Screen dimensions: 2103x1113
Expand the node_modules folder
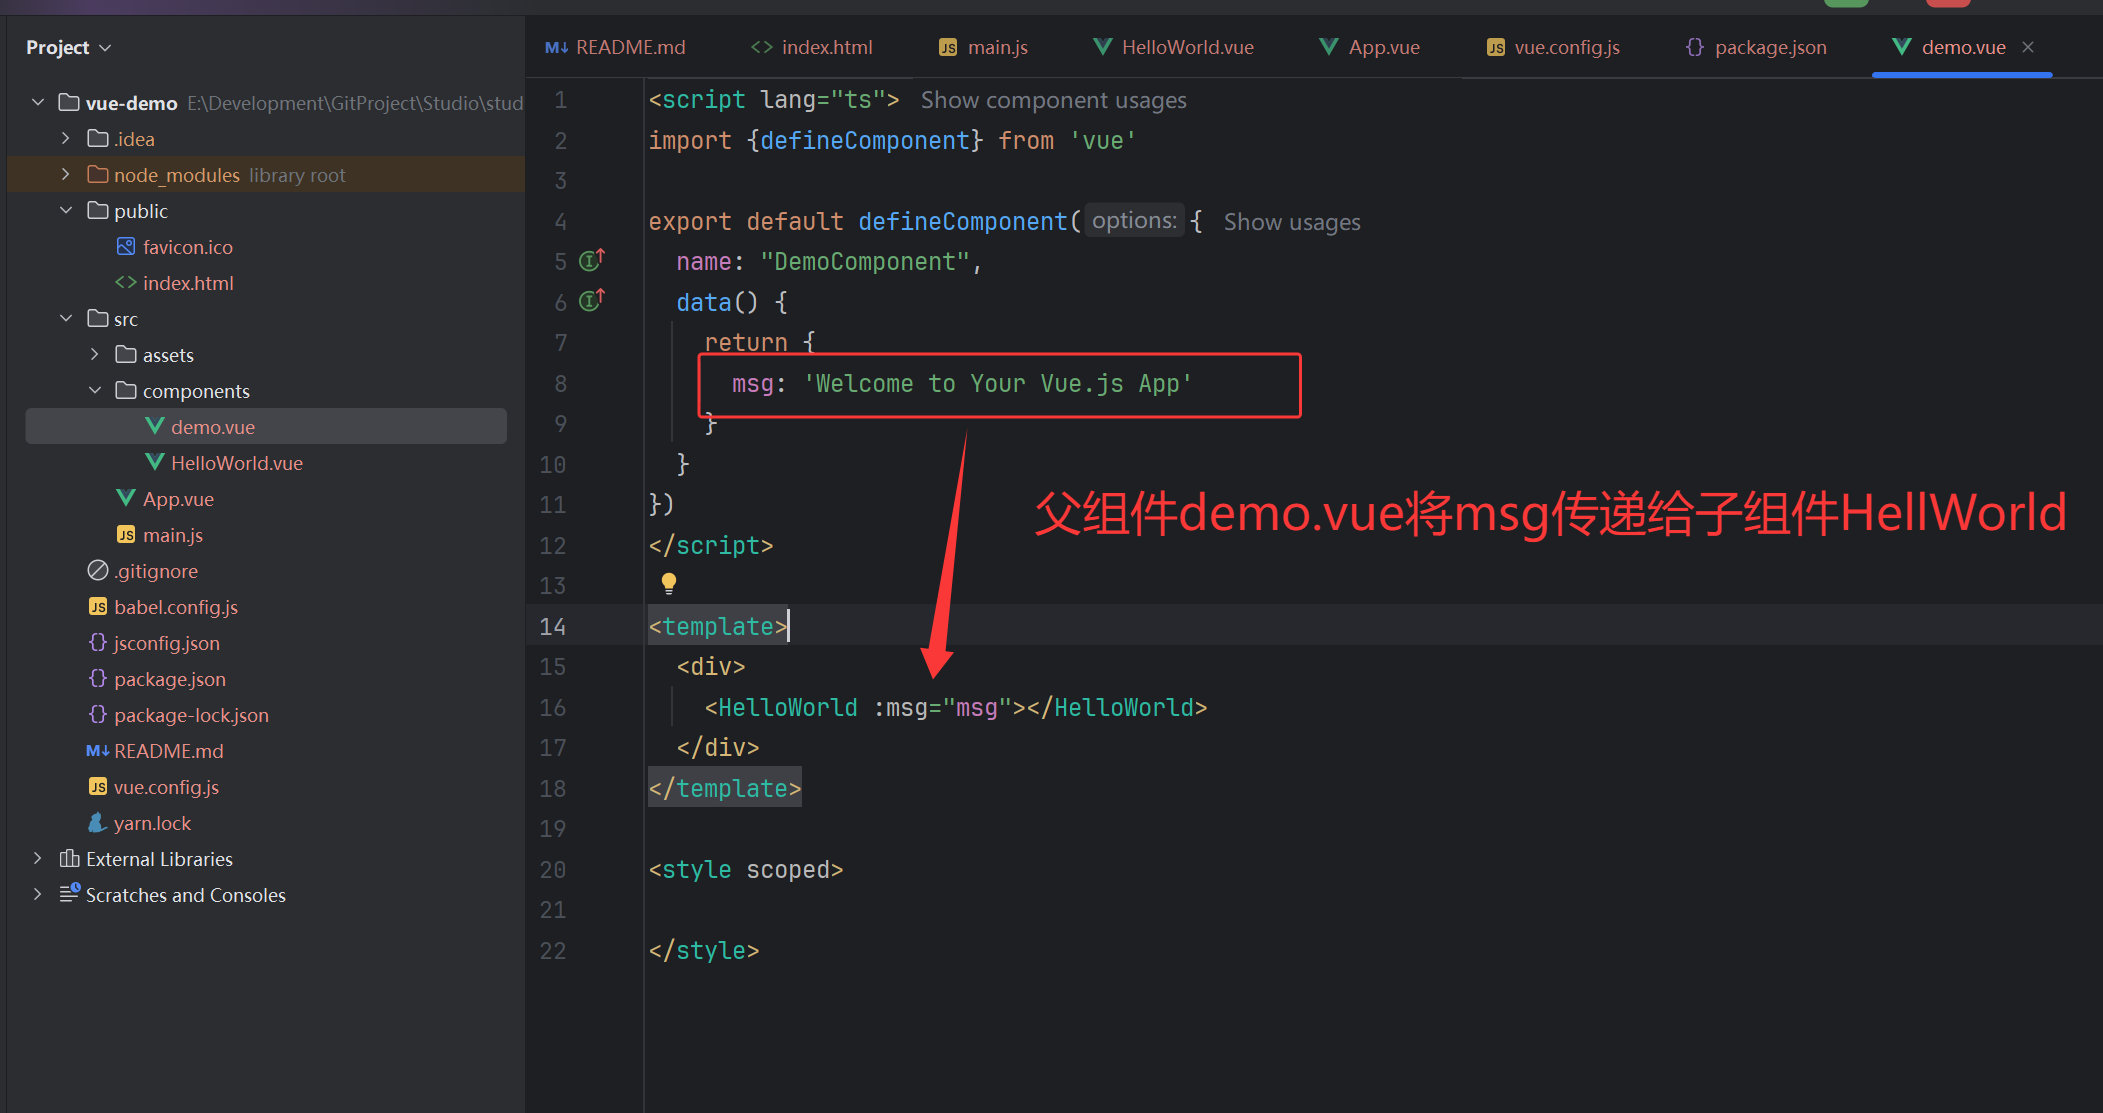(66, 174)
